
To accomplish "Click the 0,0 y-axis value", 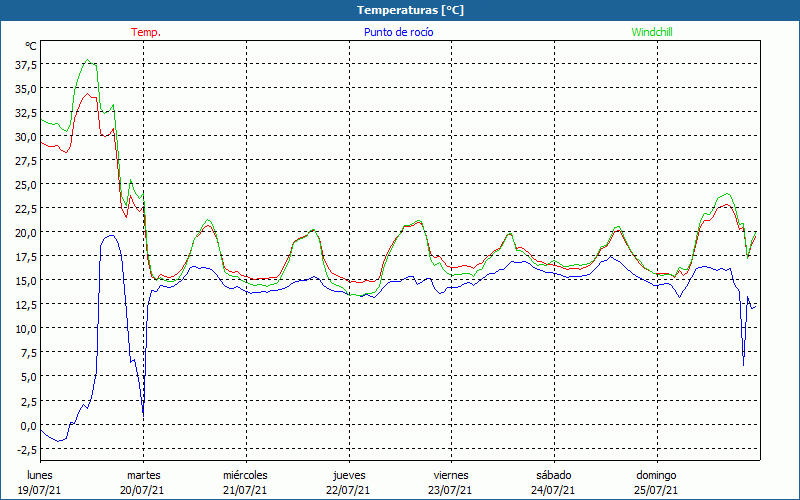I will pyautogui.click(x=28, y=425).
